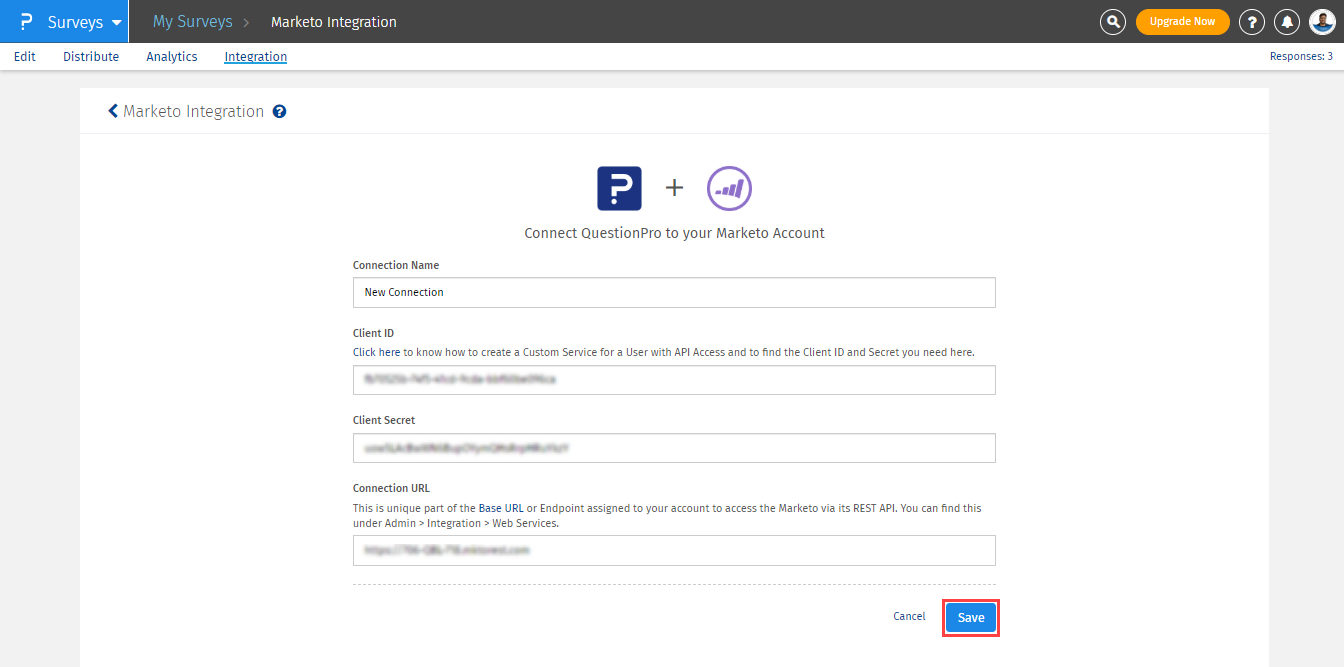Click the QuestionPro P icon in the graphic

[619, 188]
